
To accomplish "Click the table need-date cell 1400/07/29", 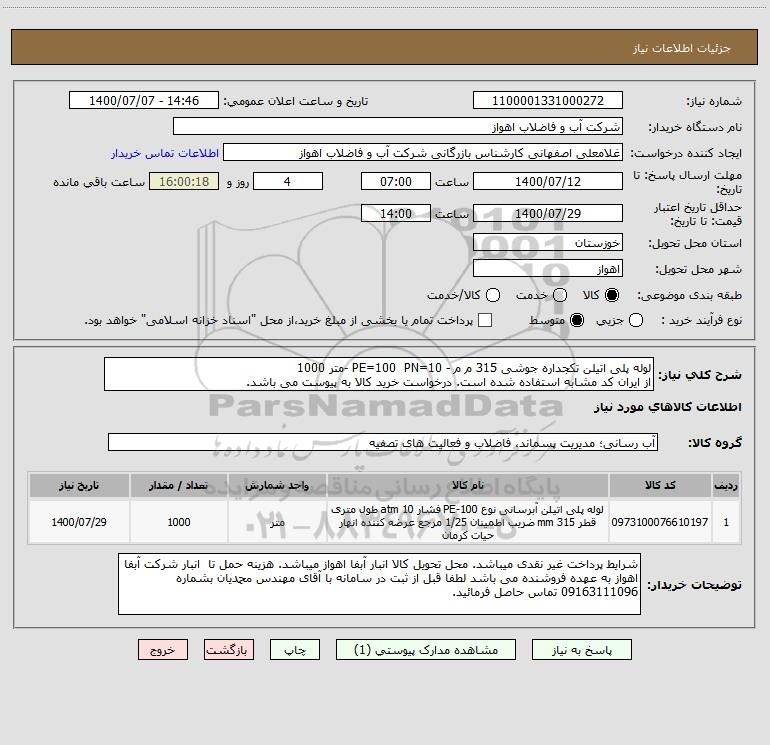I will 79,522.
